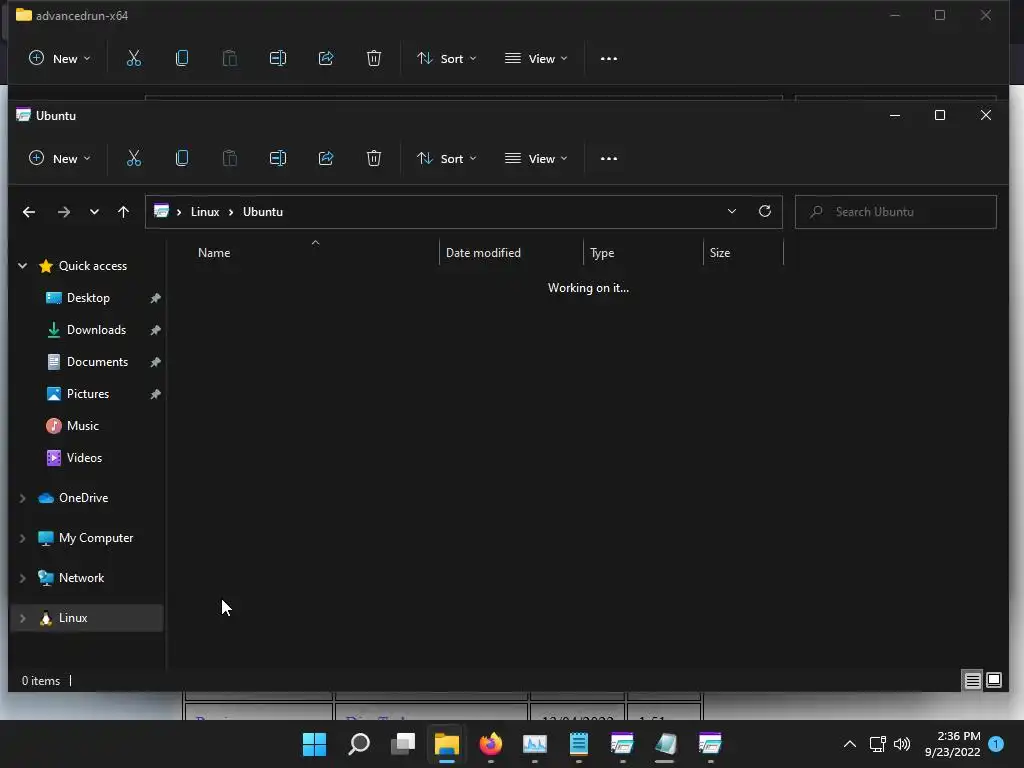Click Copy icon in Ubuntu window toolbar
Viewport: 1024px width, 768px height.
click(182, 158)
